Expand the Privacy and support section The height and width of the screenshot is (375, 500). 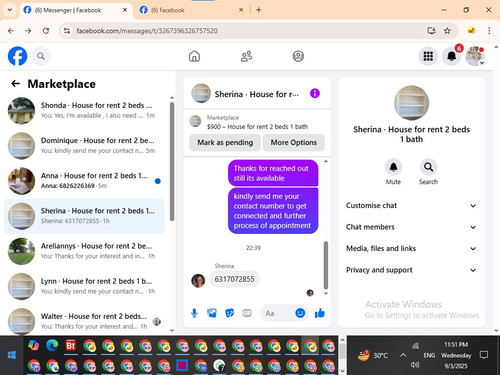[x=411, y=270]
